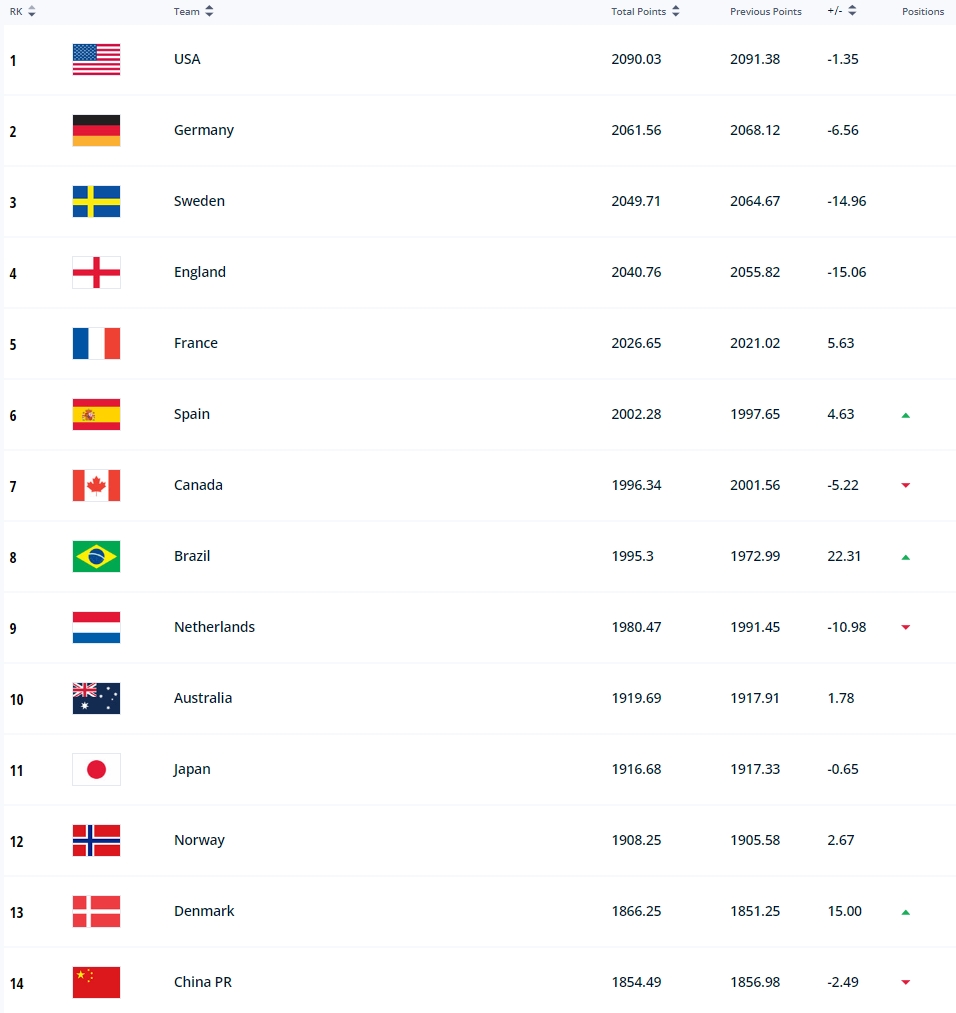The image size is (956, 1013).
Task: Click the Canada flag icon
Action: point(96,485)
